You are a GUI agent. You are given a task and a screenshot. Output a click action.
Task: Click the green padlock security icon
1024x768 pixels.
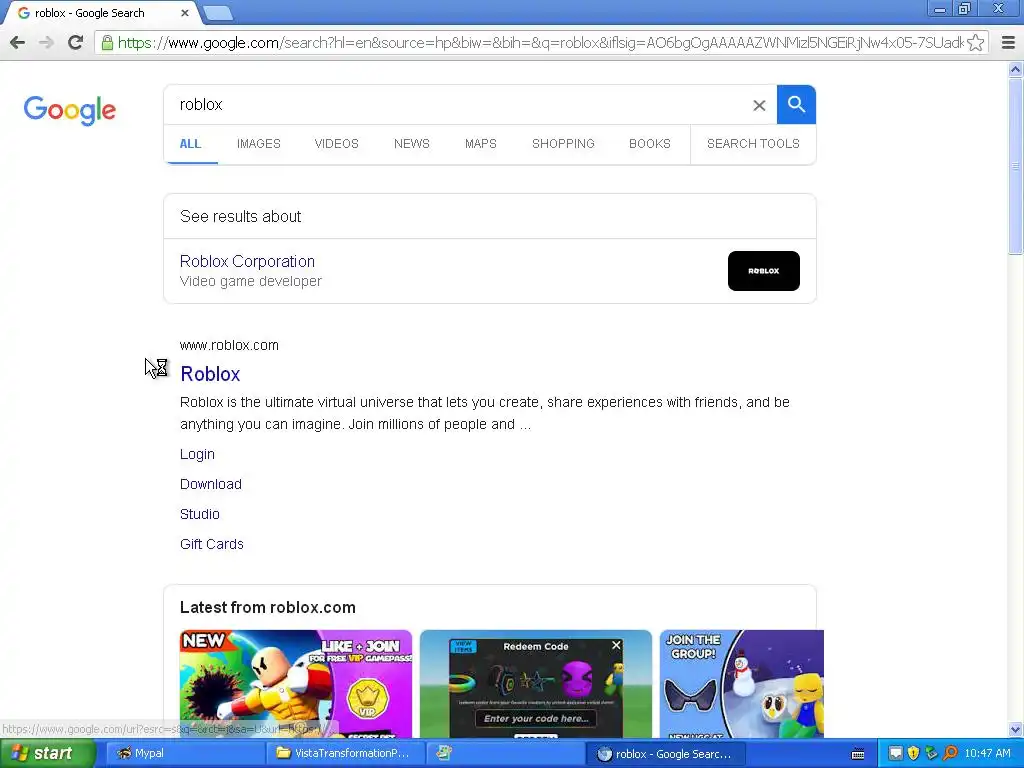click(106, 43)
